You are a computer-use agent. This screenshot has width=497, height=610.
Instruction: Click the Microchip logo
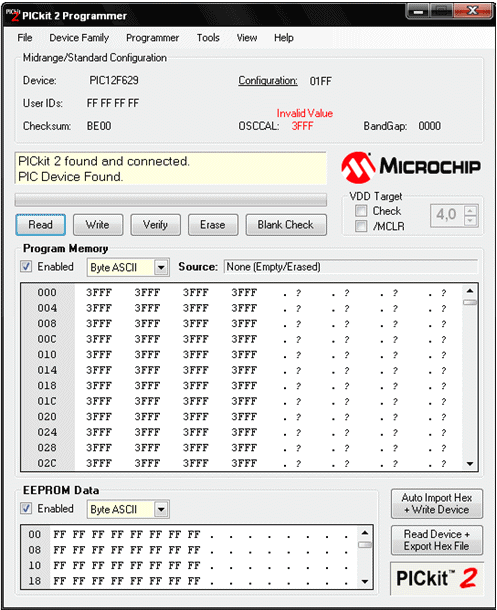pos(411,168)
